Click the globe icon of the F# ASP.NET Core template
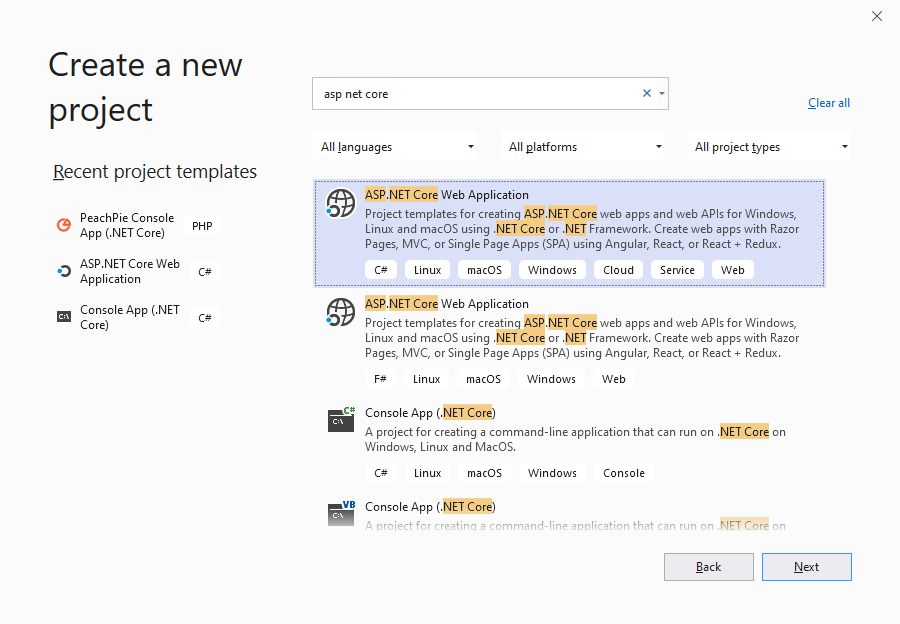This screenshot has height=624, width=900. [x=340, y=312]
